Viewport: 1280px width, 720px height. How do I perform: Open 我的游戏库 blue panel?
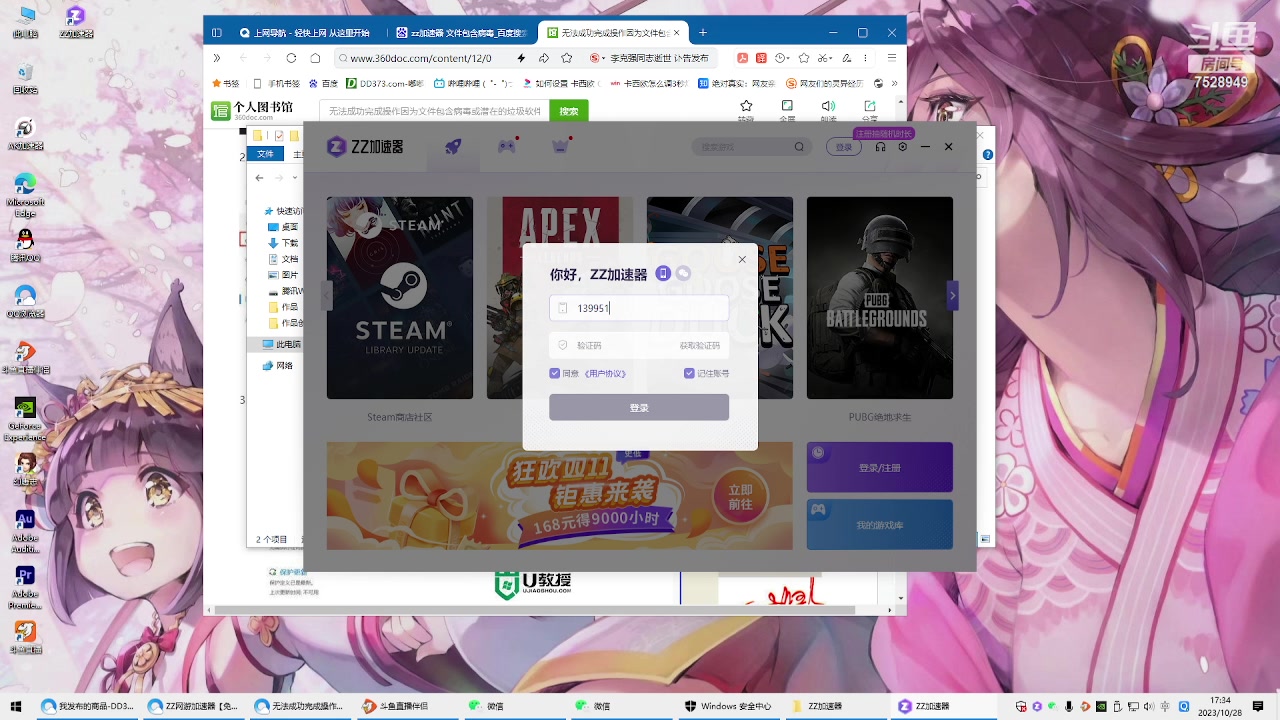(x=880, y=524)
